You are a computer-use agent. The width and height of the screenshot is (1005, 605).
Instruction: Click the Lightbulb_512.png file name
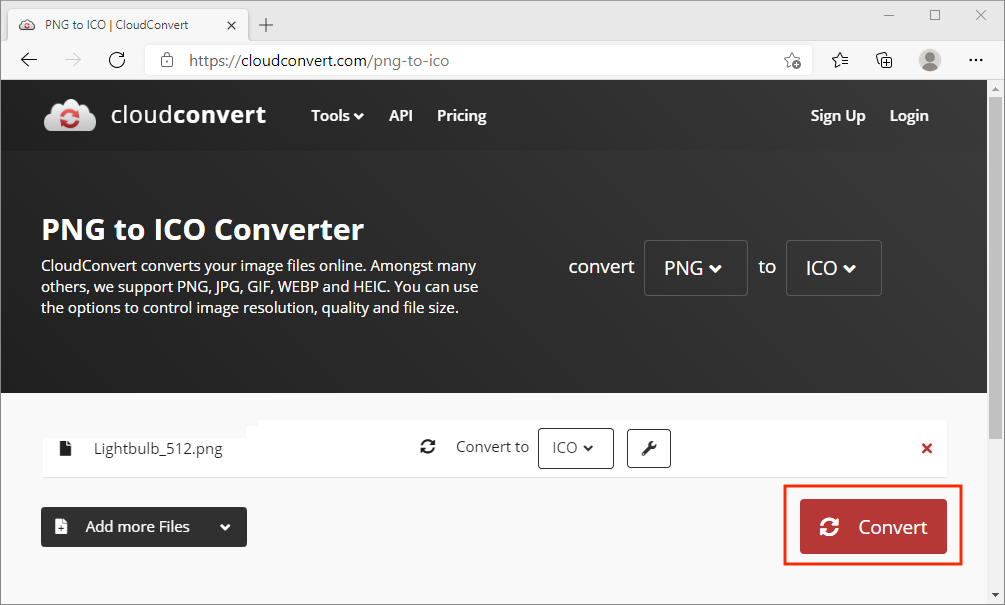158,449
